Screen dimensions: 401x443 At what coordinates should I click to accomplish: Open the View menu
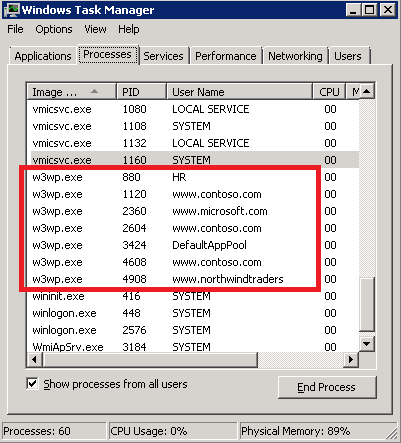pyautogui.click(x=95, y=29)
